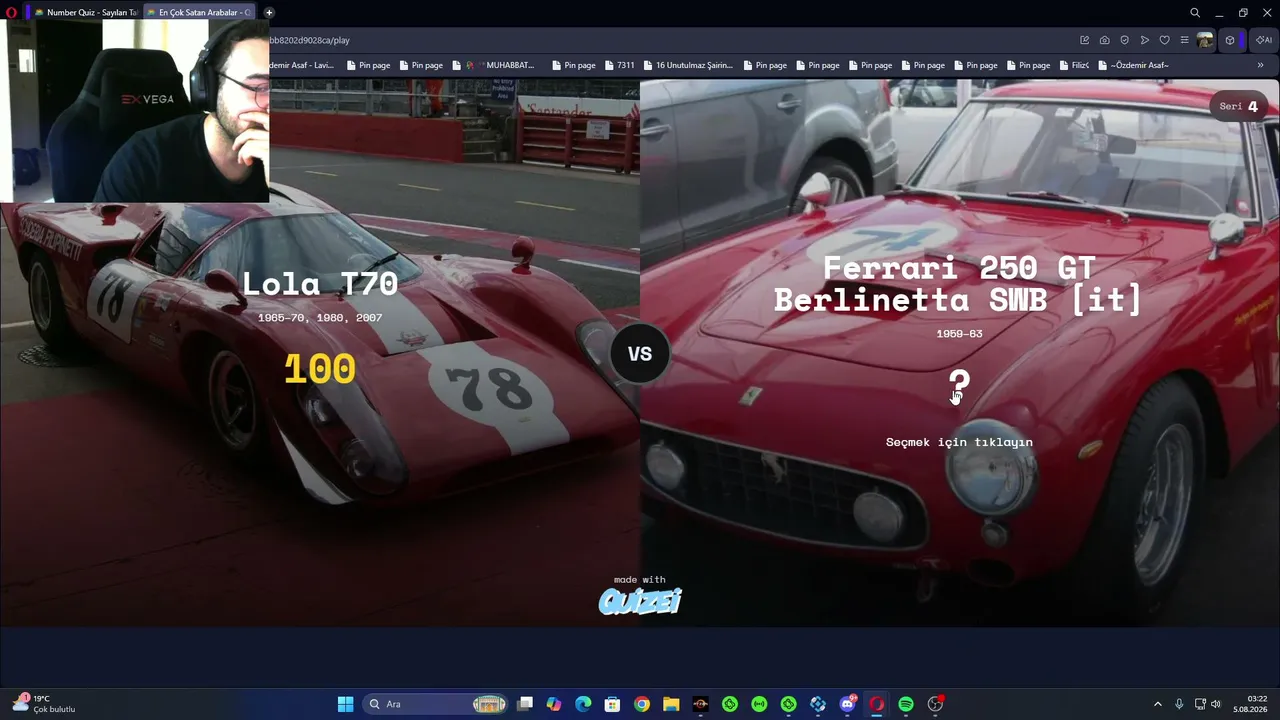Viewport: 1280px width, 720px height.
Task: Choose the Ferrari 250 GT Berlinetta SWB card
Action: [x=960, y=353]
